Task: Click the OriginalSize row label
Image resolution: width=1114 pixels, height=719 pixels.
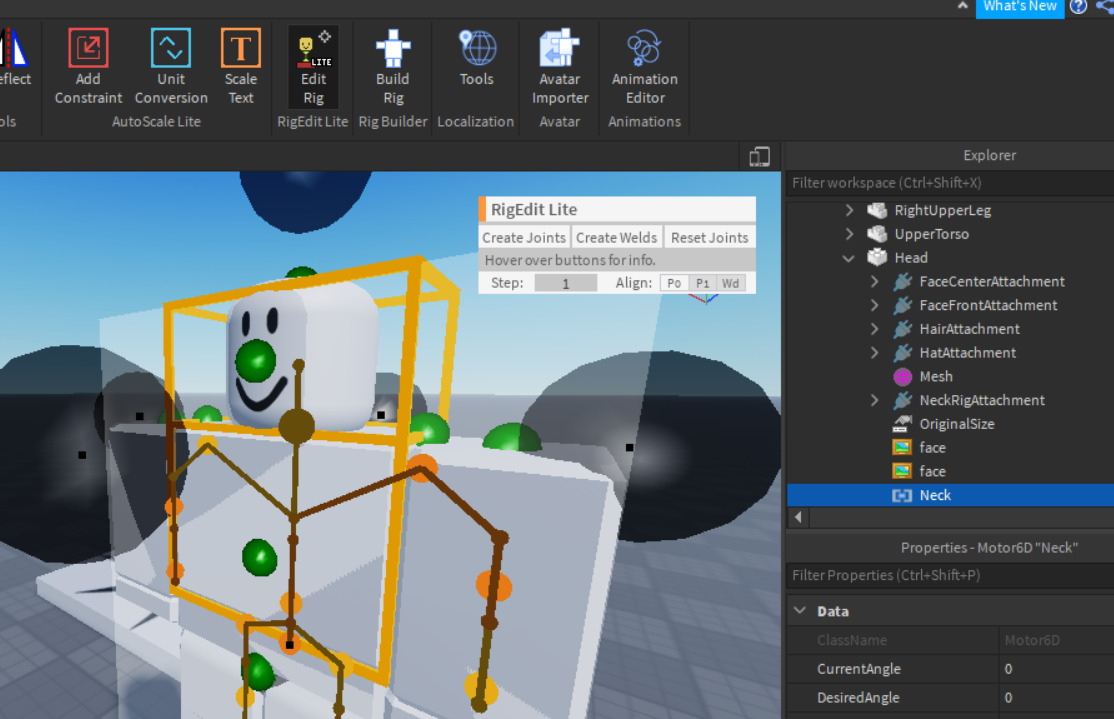Action: click(x=957, y=424)
